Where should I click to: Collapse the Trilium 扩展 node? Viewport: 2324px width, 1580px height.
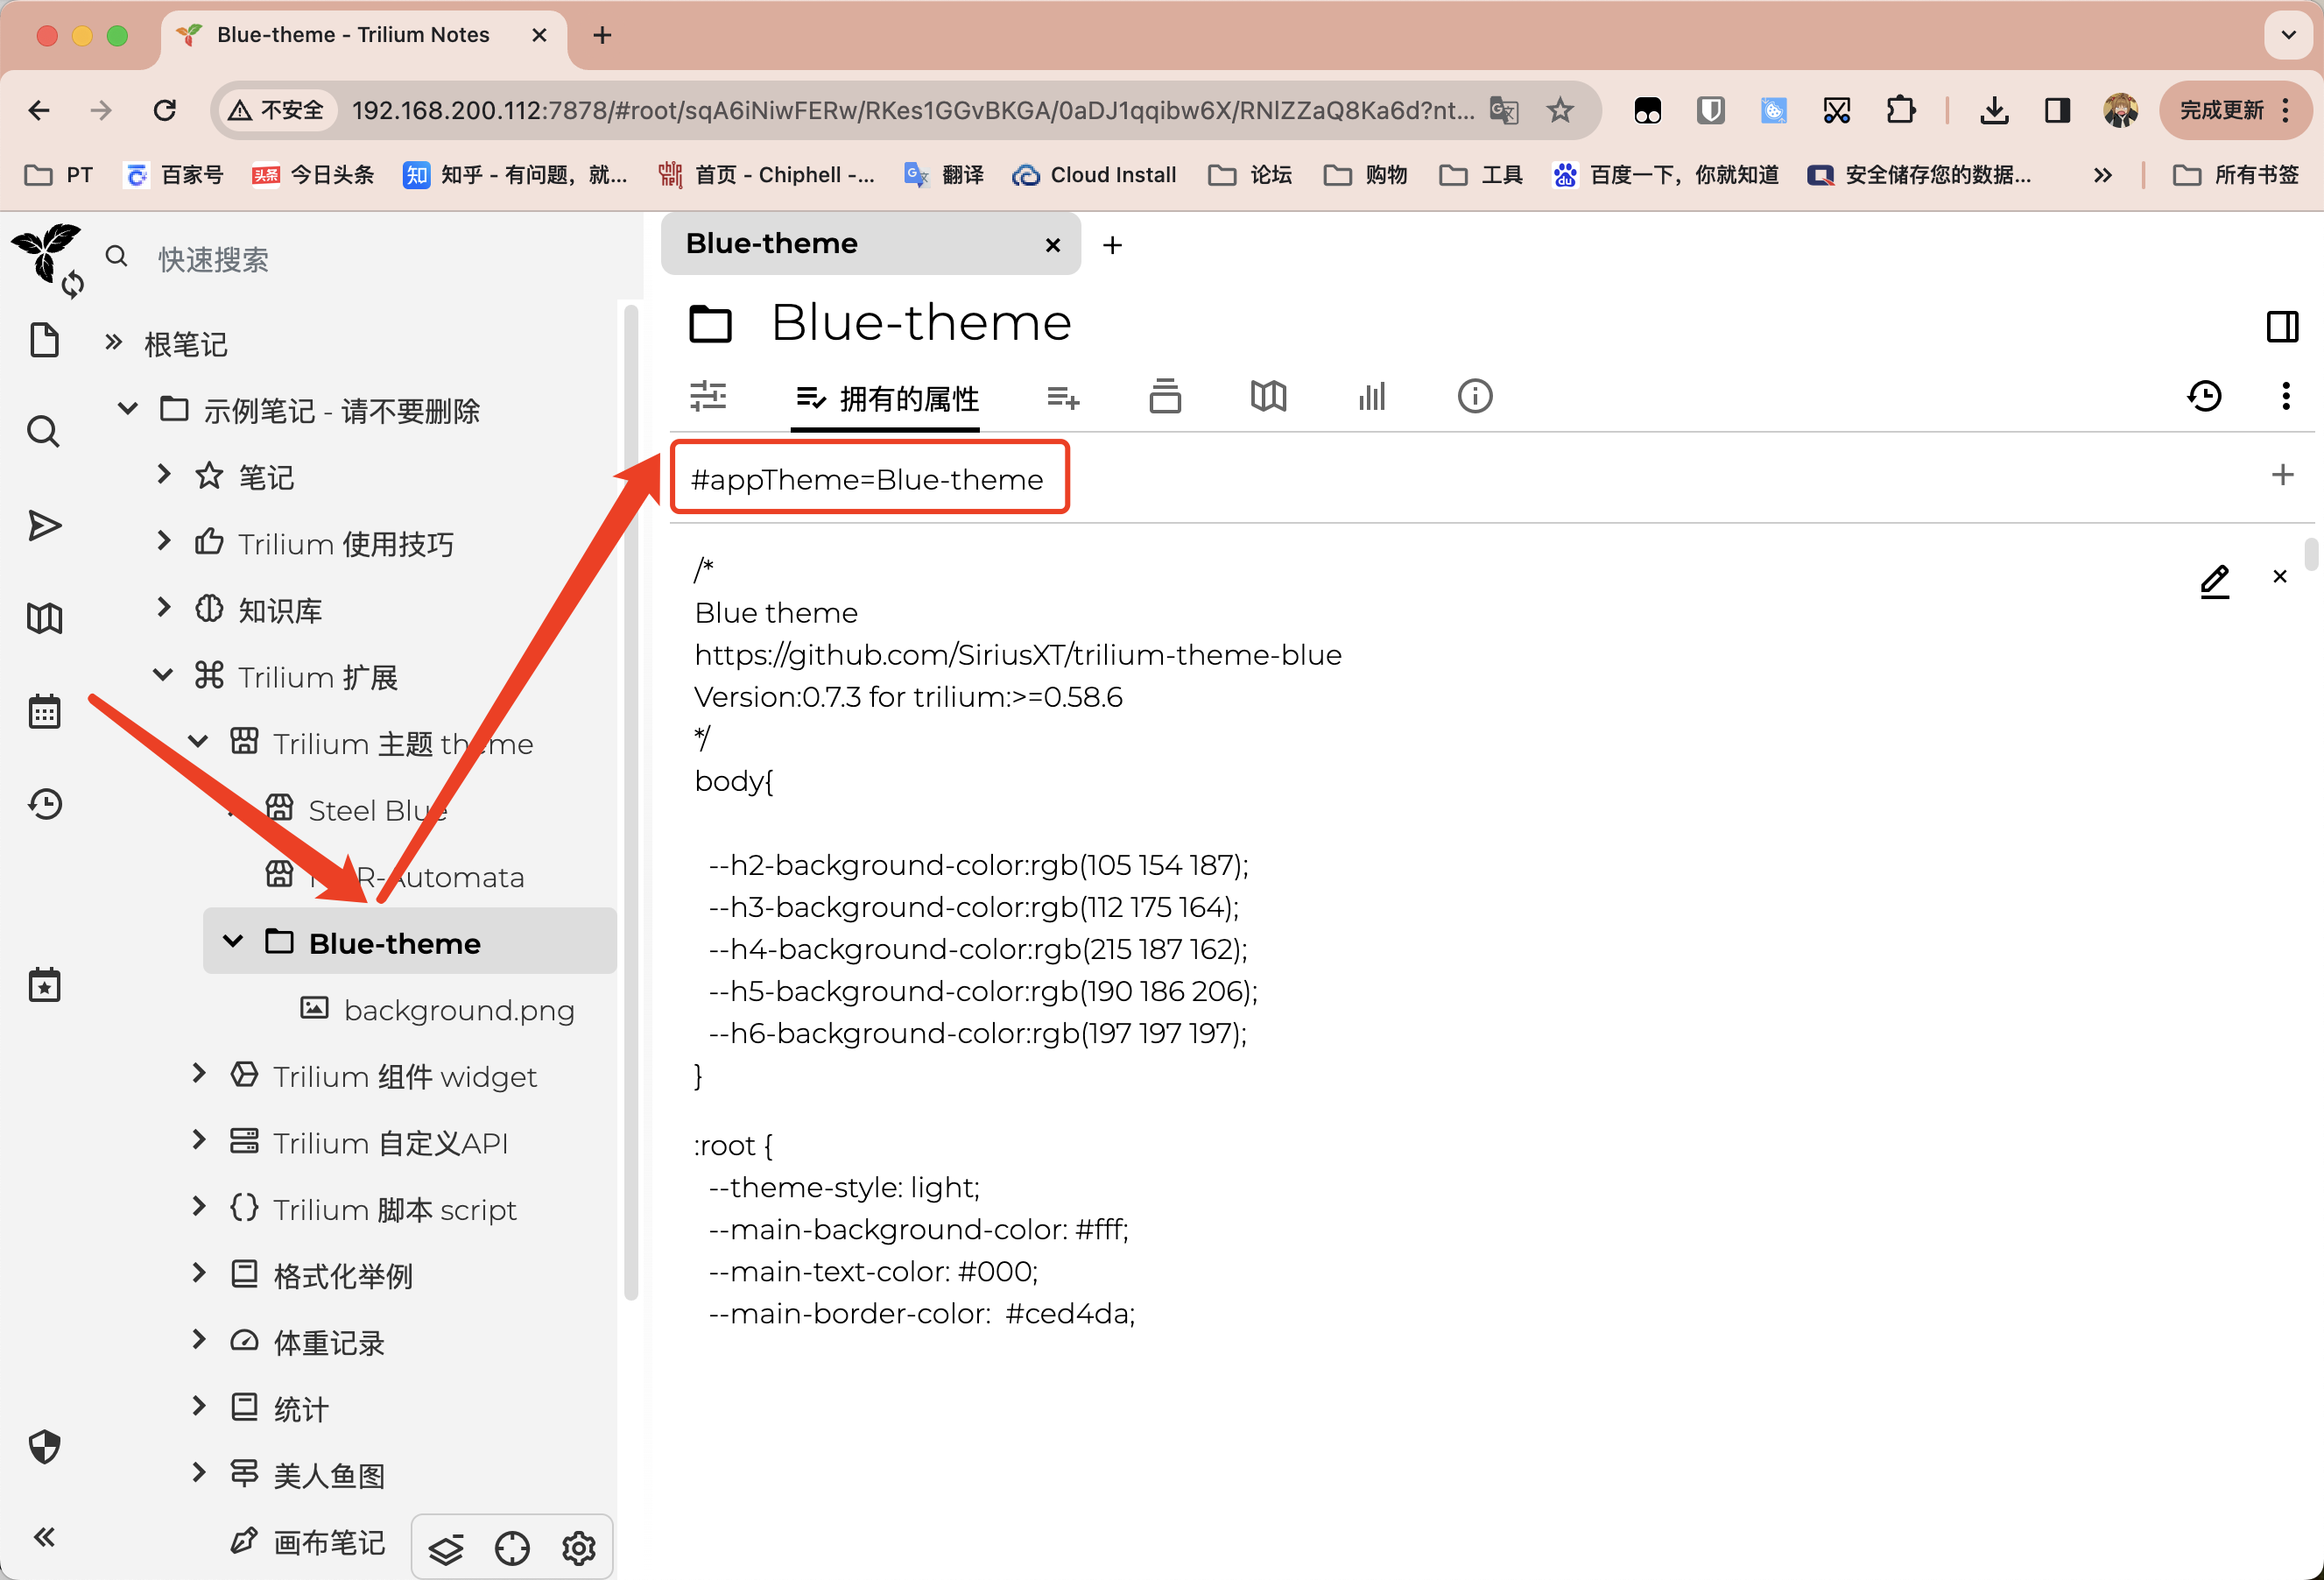click(x=163, y=674)
